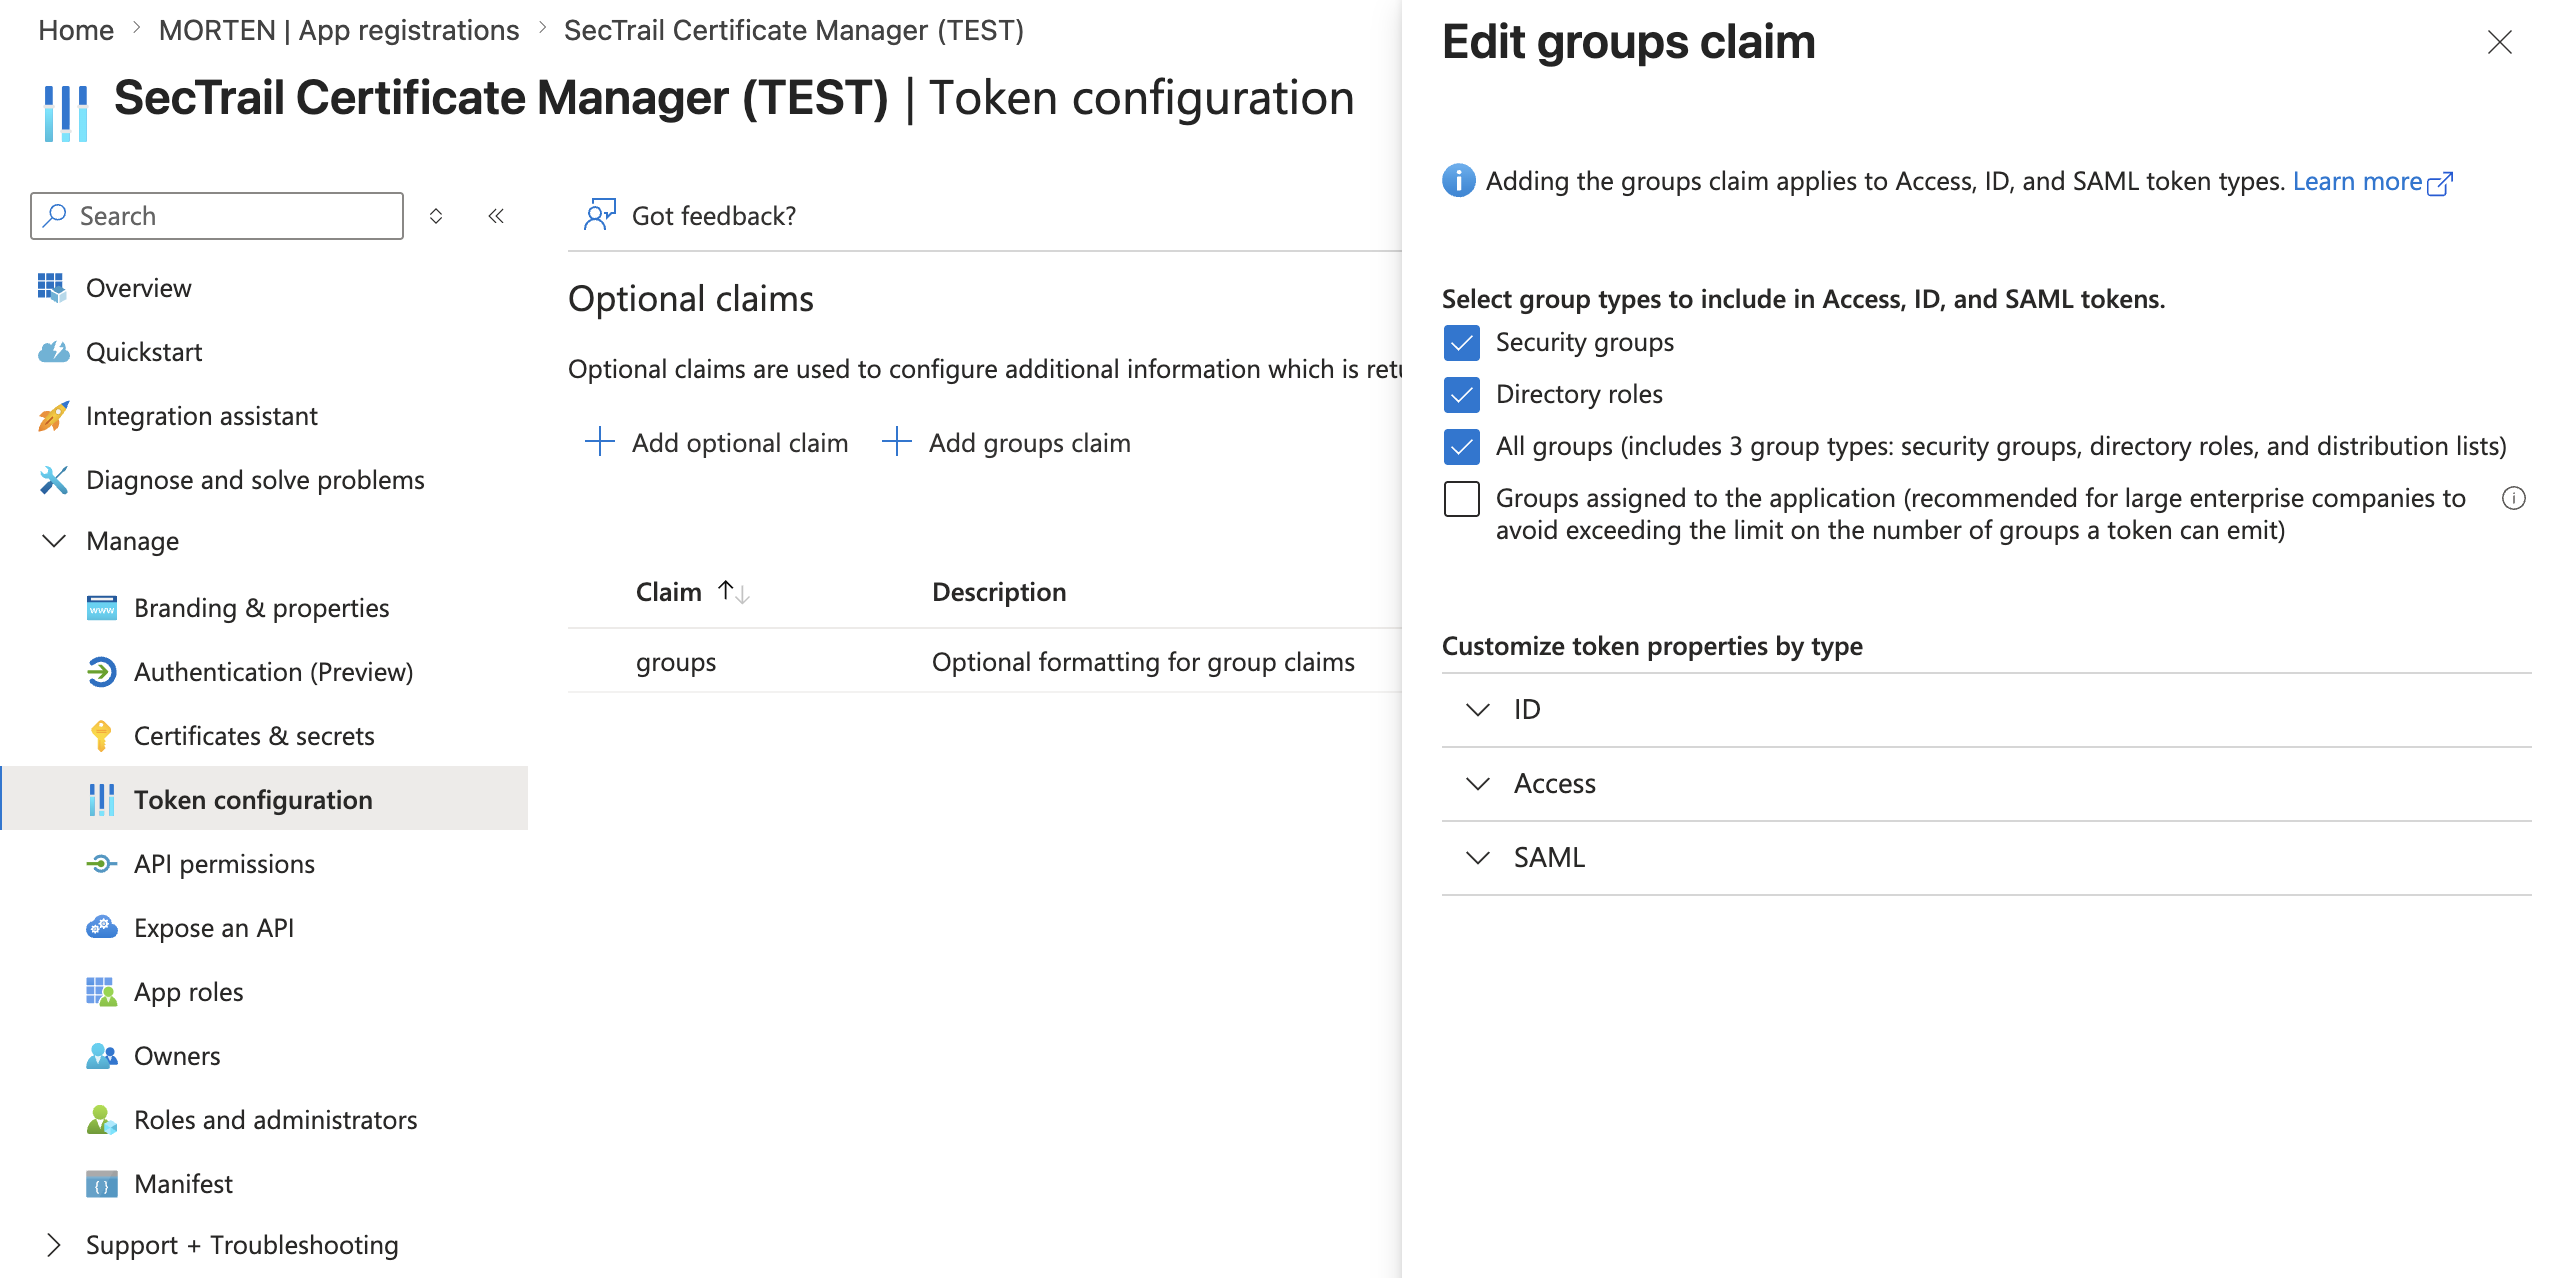Click the plus icon for Add optional claim
This screenshot has height=1278, width=2572.
tap(599, 442)
